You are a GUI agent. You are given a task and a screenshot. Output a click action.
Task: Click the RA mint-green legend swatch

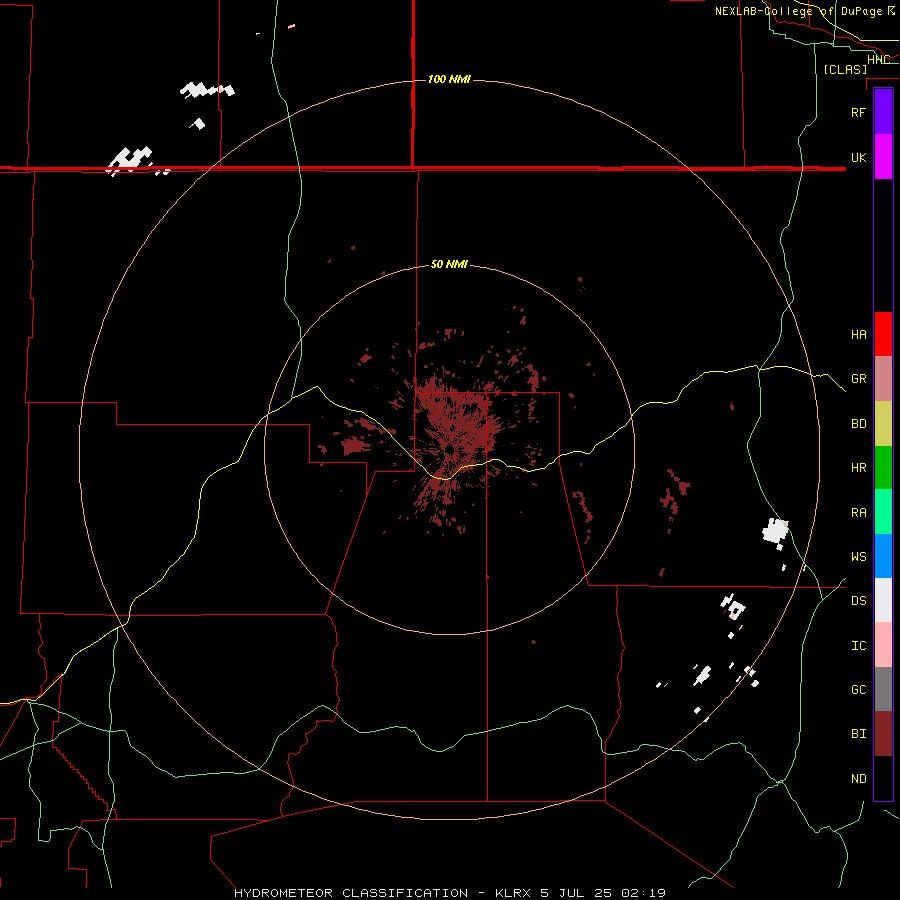[x=883, y=512]
